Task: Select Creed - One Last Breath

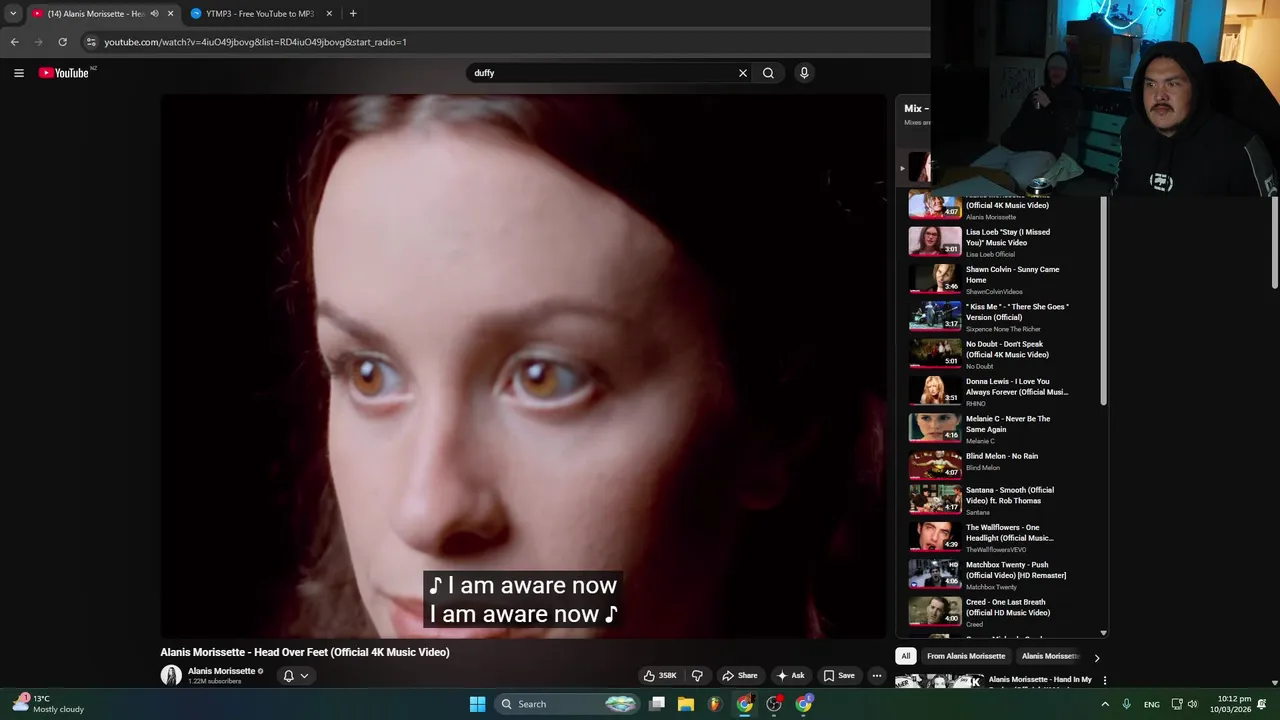Action: pyautogui.click(x=1003, y=612)
